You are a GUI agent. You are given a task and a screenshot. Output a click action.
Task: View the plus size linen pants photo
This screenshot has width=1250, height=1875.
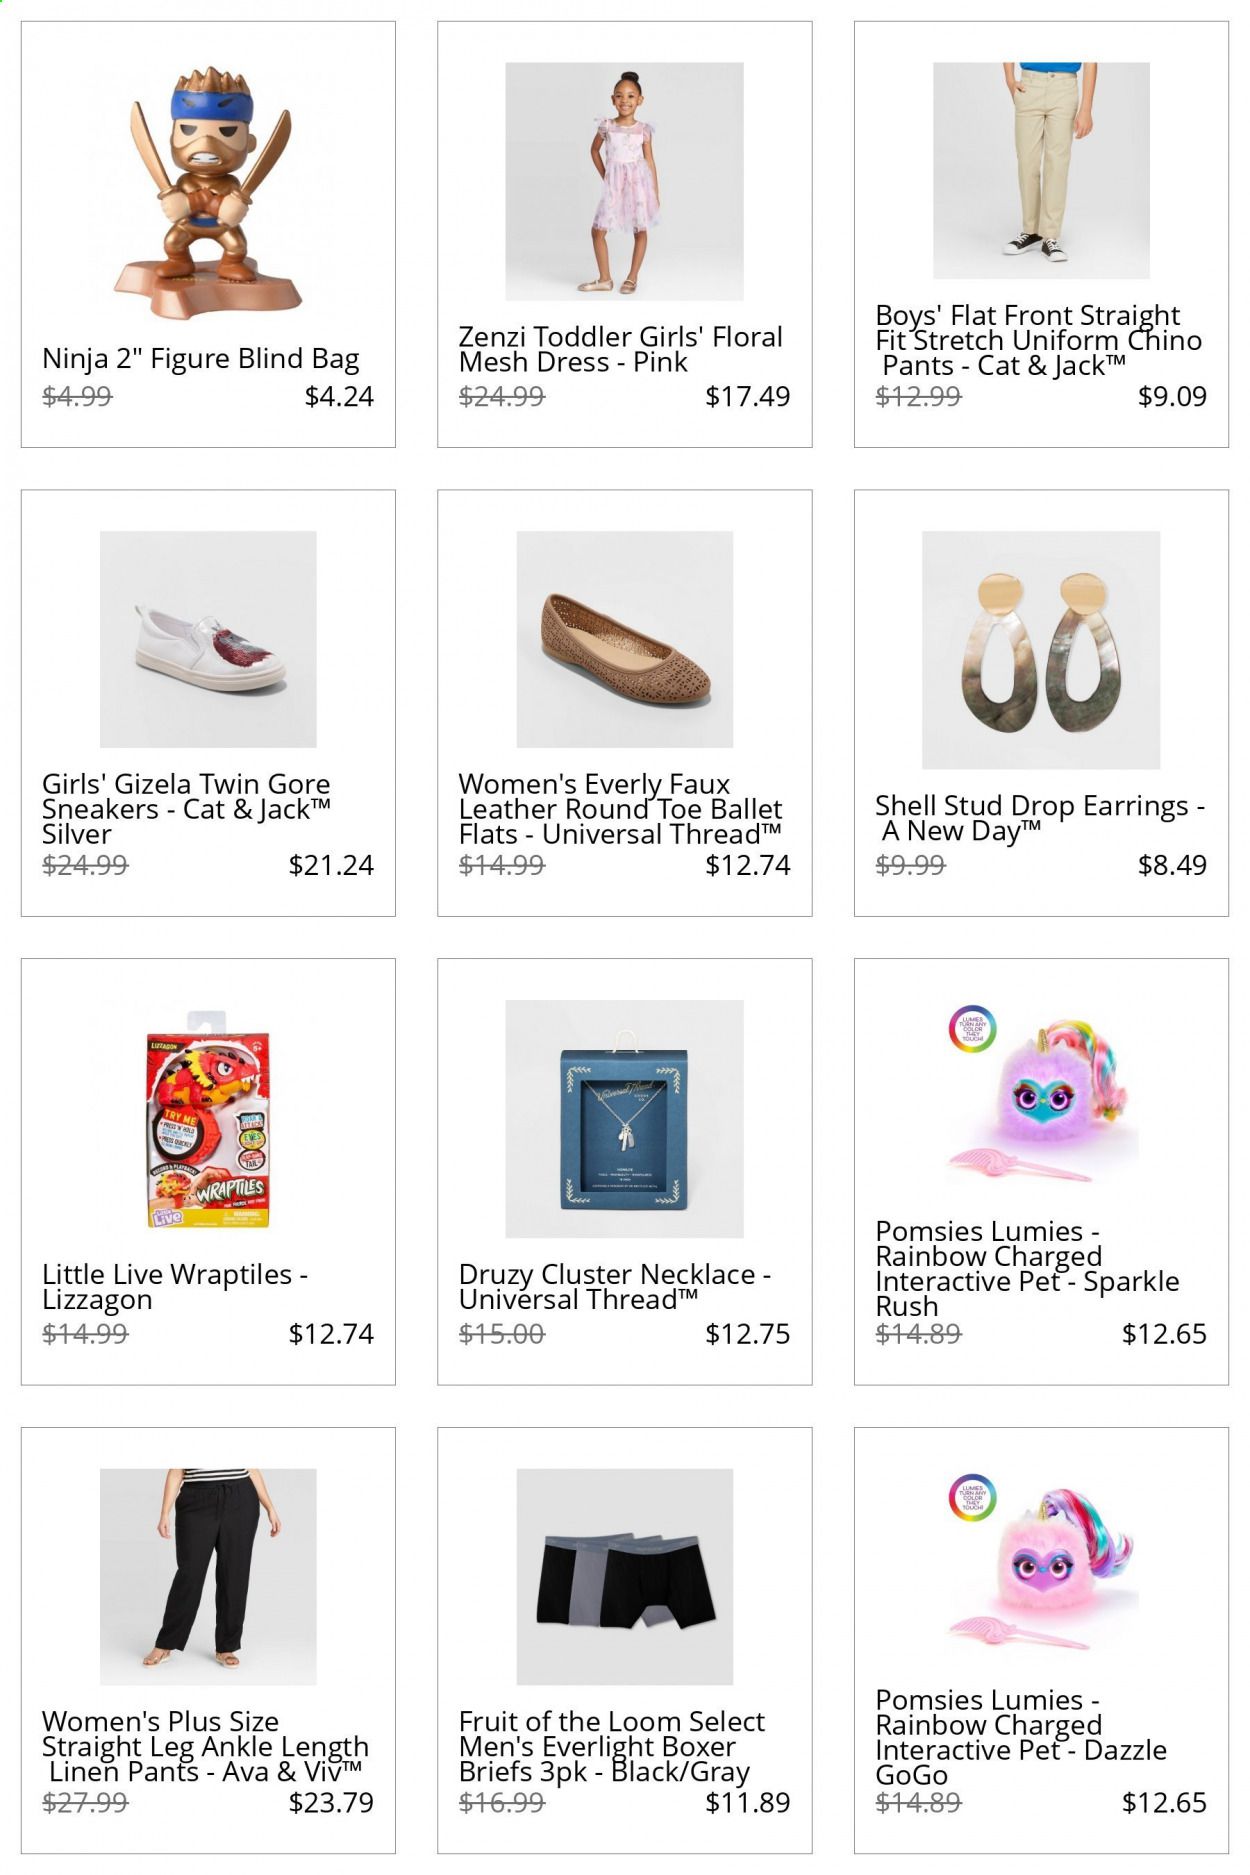click(x=208, y=1577)
